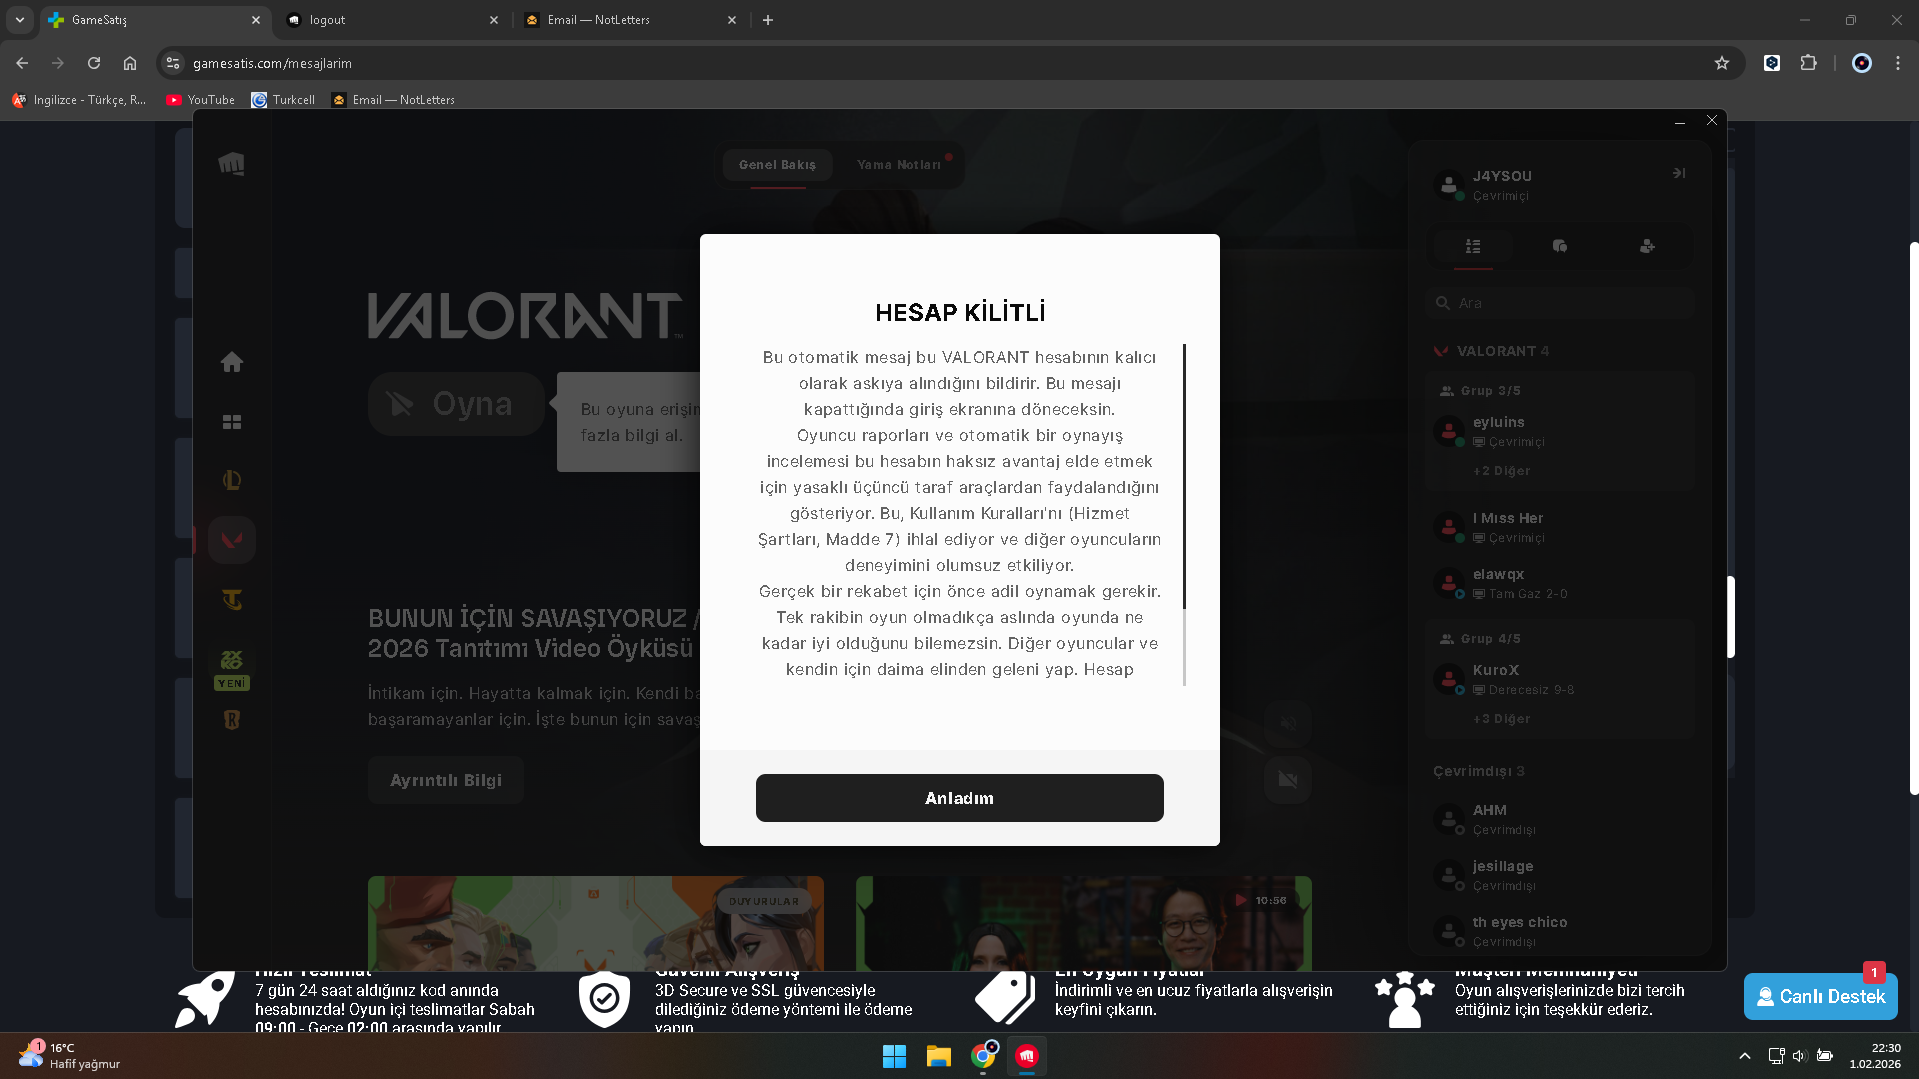
Task: Open the weather widget on taskbar
Action: (x=70, y=1056)
